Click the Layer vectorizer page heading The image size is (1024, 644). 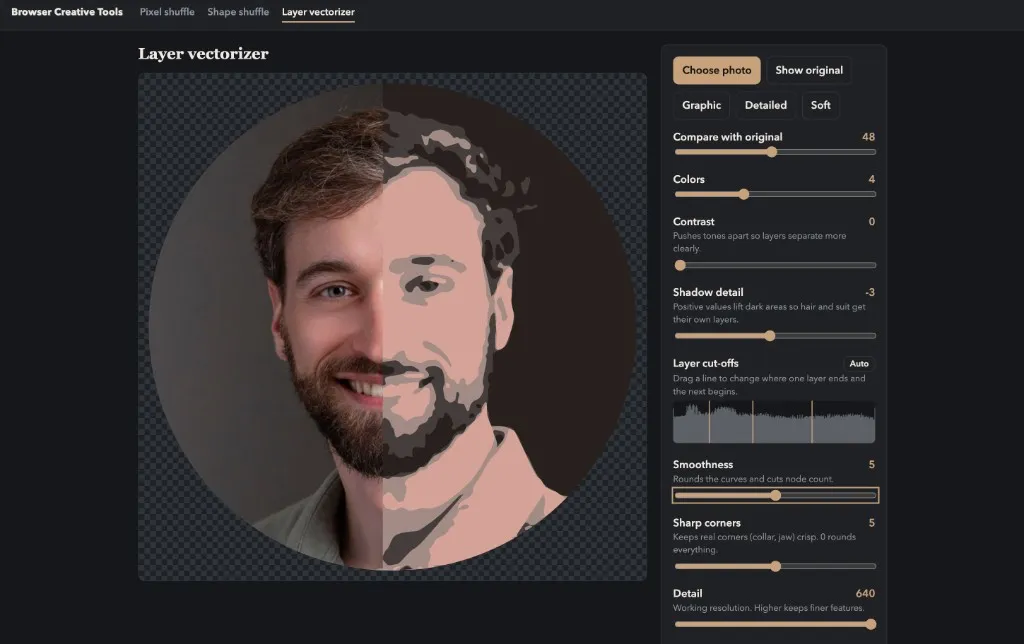coord(203,54)
